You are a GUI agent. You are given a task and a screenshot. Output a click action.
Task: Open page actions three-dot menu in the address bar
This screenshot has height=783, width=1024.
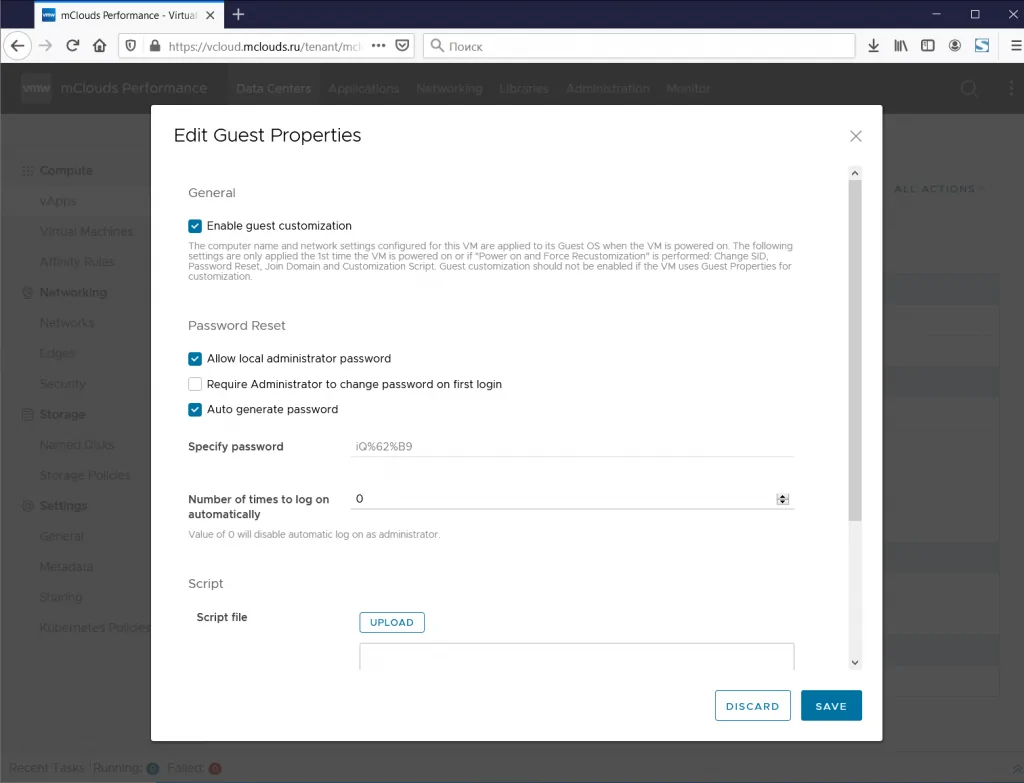click(378, 46)
